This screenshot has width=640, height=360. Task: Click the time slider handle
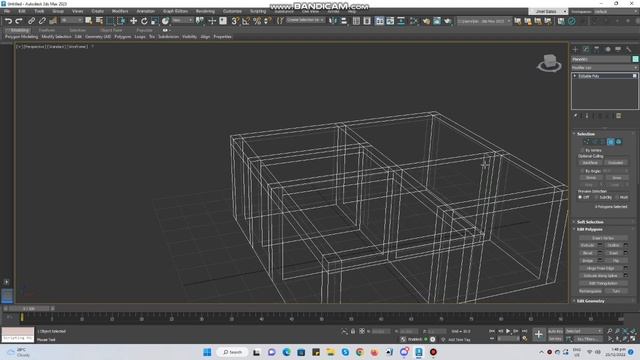point(29,309)
